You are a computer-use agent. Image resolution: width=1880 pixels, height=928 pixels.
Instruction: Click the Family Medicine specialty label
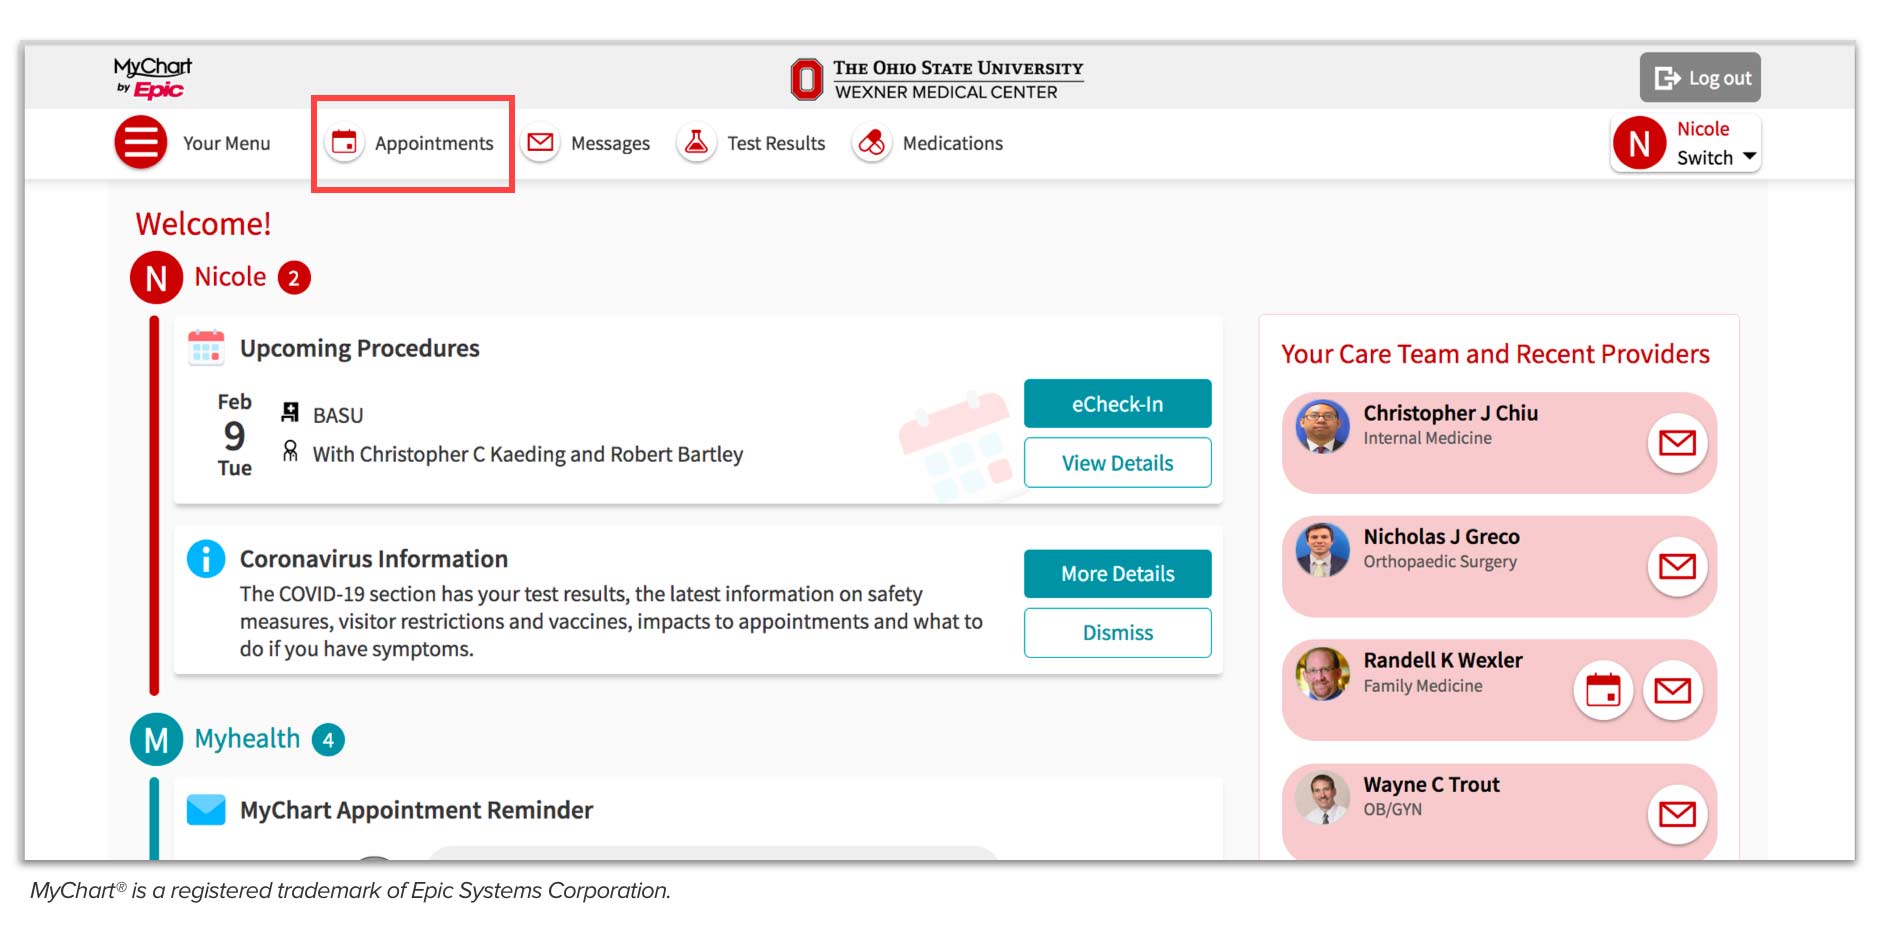[x=1422, y=686]
